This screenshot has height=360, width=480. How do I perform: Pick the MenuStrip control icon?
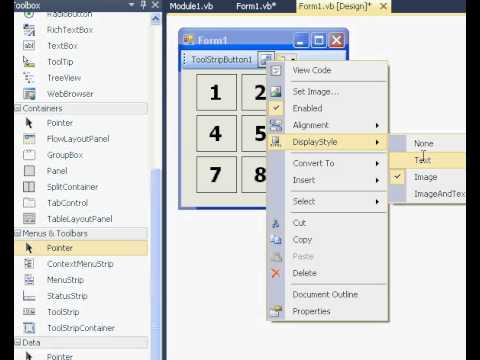point(29,280)
